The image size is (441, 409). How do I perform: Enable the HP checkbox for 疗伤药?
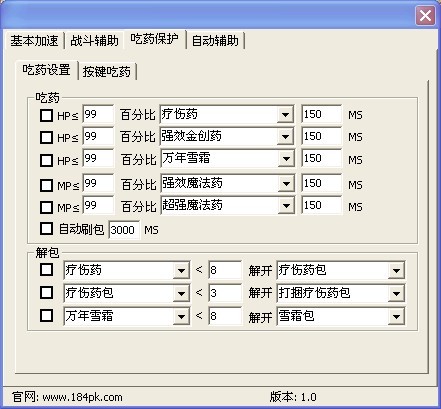46,115
